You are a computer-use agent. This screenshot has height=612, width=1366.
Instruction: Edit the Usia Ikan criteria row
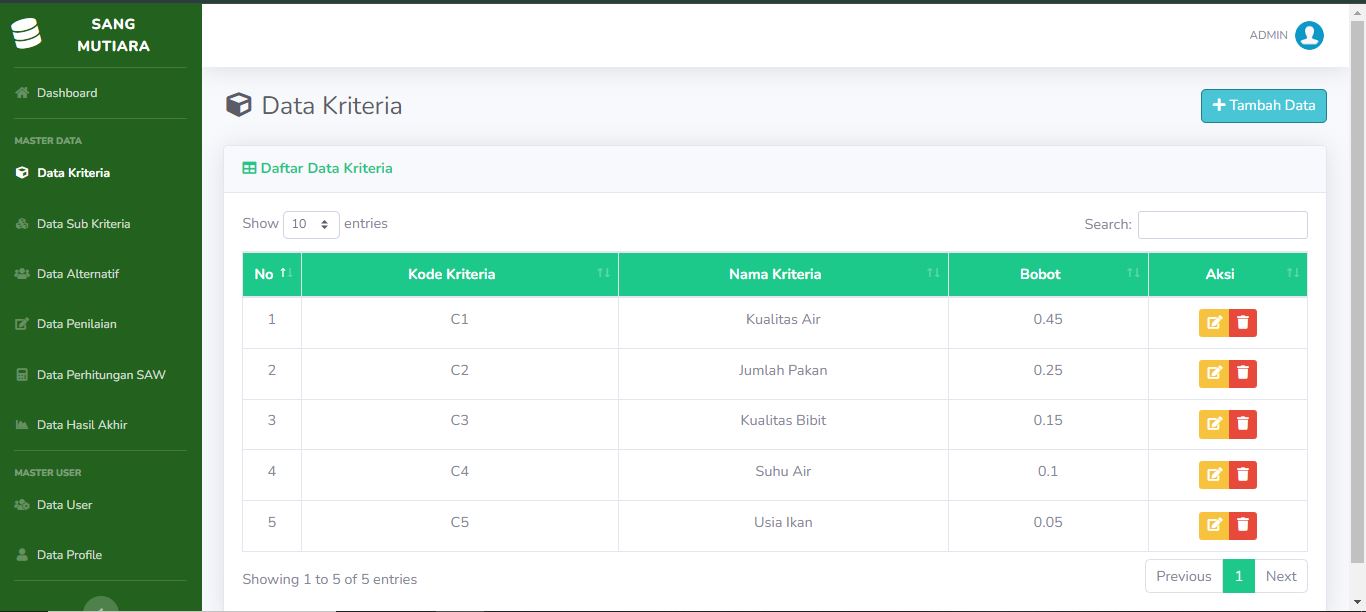[1214, 525]
